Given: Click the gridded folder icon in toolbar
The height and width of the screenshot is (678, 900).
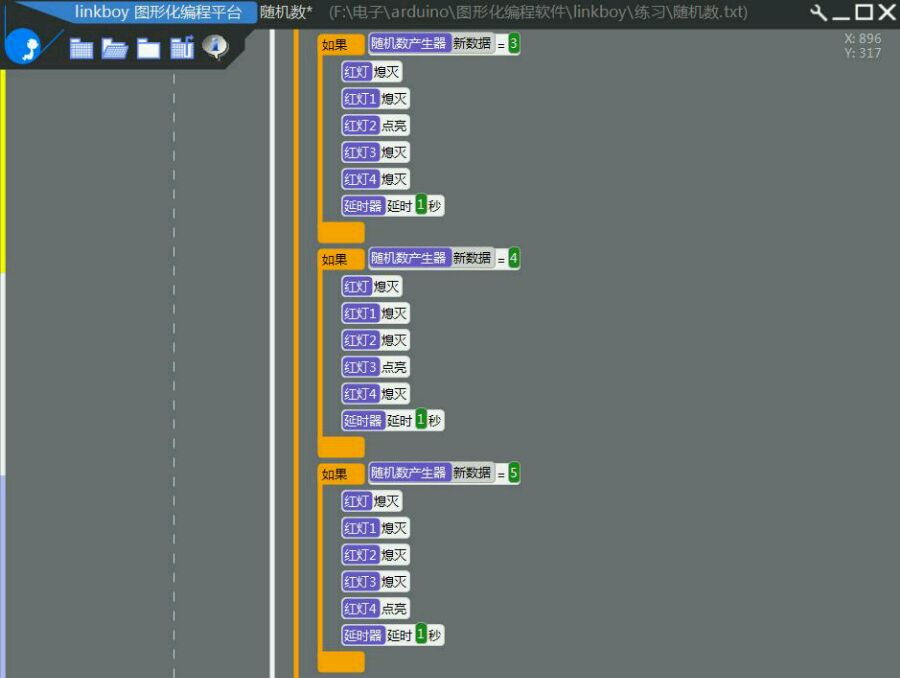Looking at the screenshot, I should click(x=81, y=48).
